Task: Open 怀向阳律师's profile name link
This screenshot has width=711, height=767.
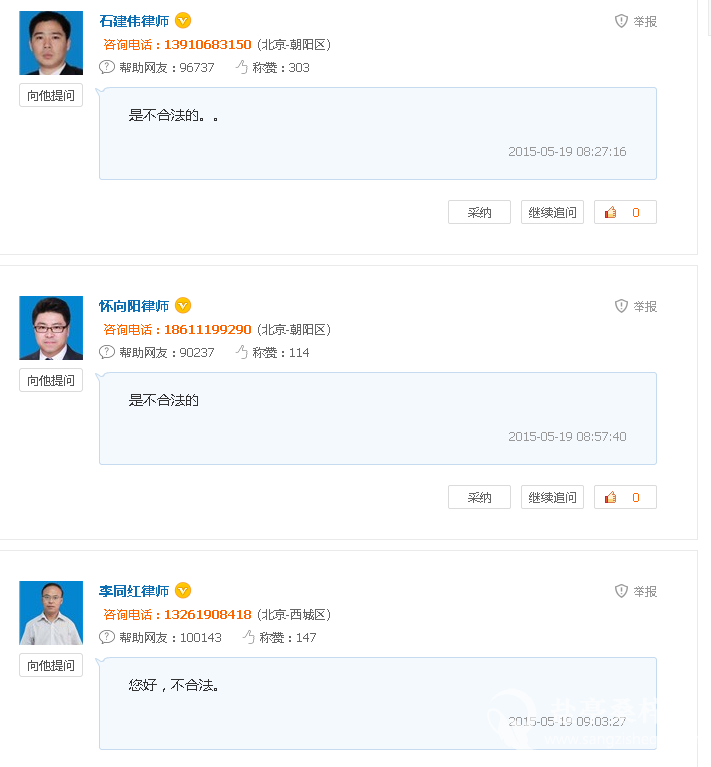Action: (x=134, y=306)
